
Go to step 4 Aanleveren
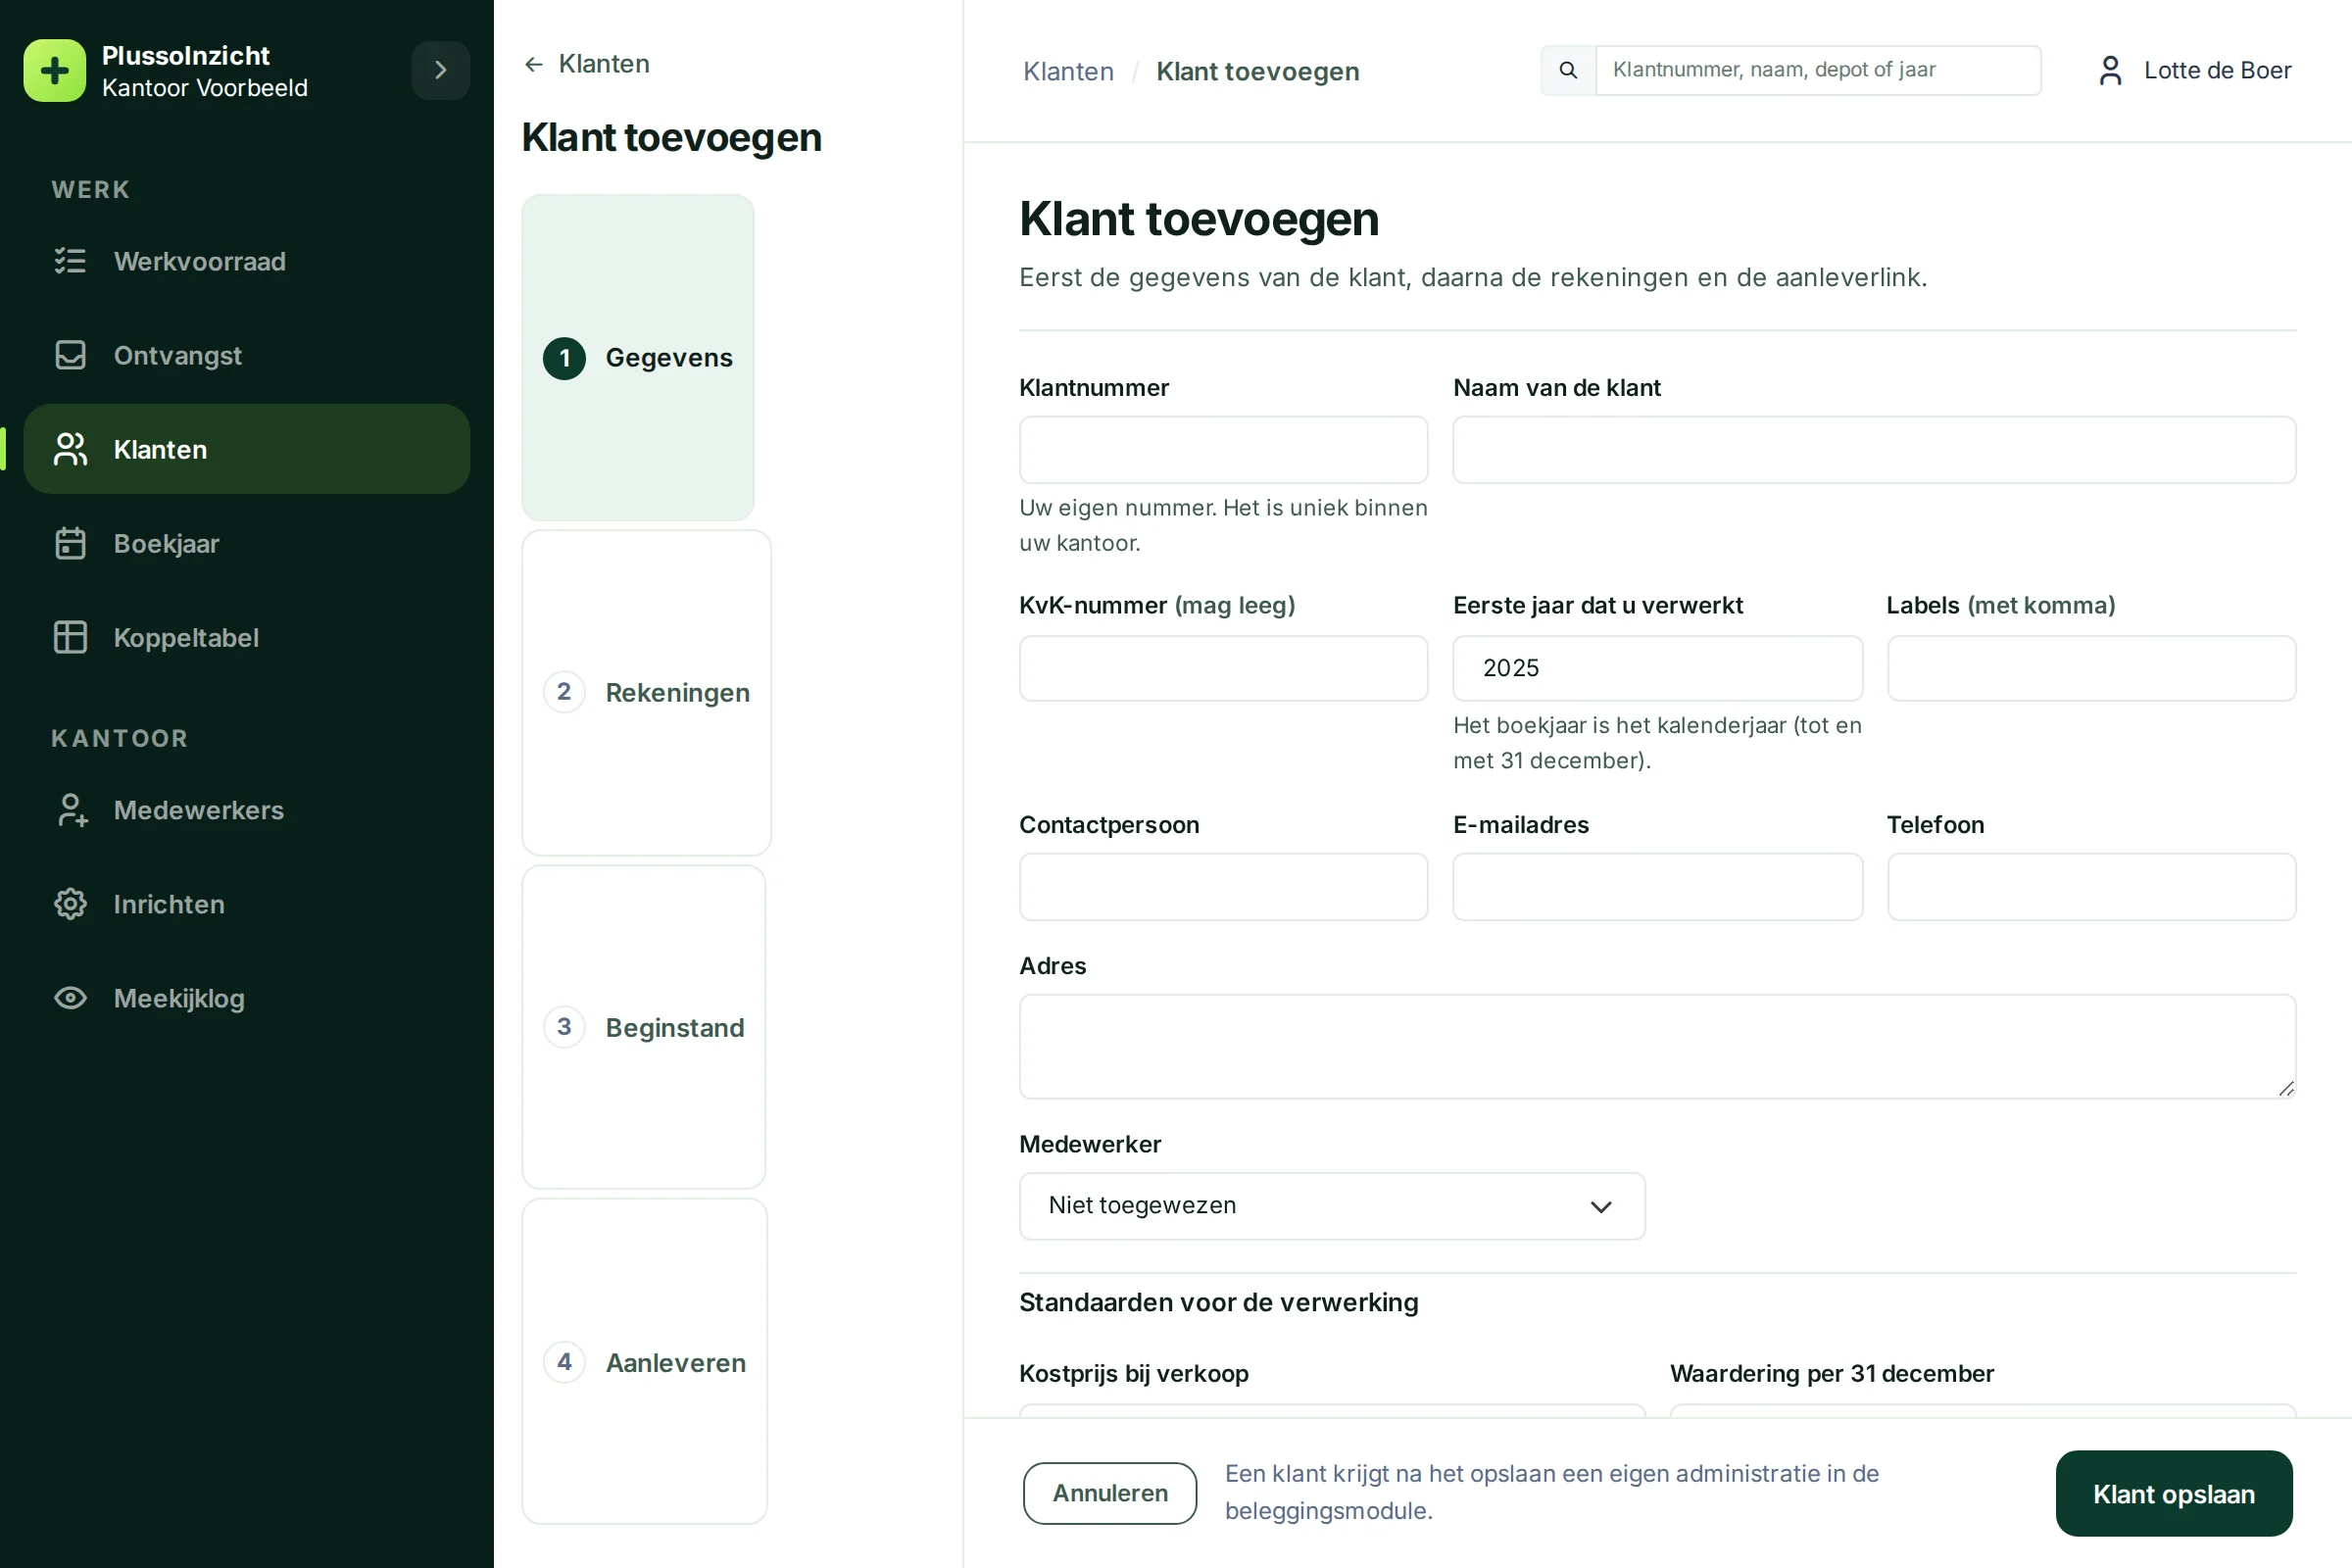[x=645, y=1362]
